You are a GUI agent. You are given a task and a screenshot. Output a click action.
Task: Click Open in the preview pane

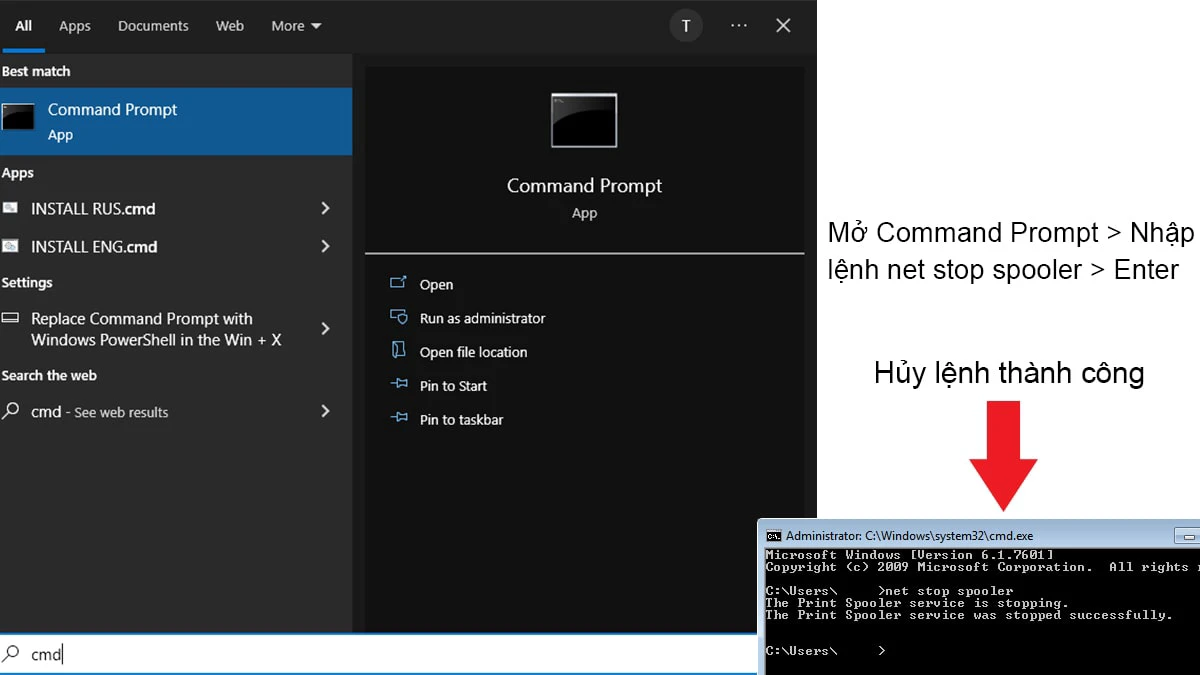click(436, 285)
